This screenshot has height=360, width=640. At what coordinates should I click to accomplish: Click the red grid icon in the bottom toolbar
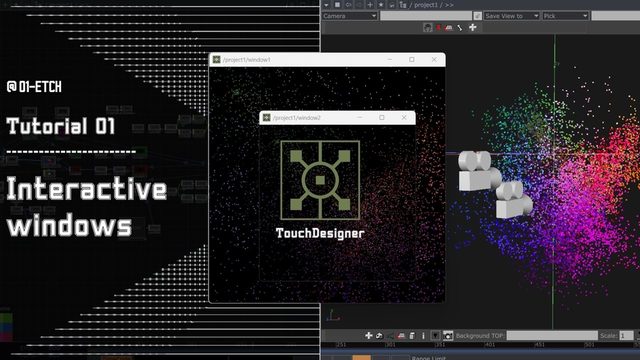point(401,336)
